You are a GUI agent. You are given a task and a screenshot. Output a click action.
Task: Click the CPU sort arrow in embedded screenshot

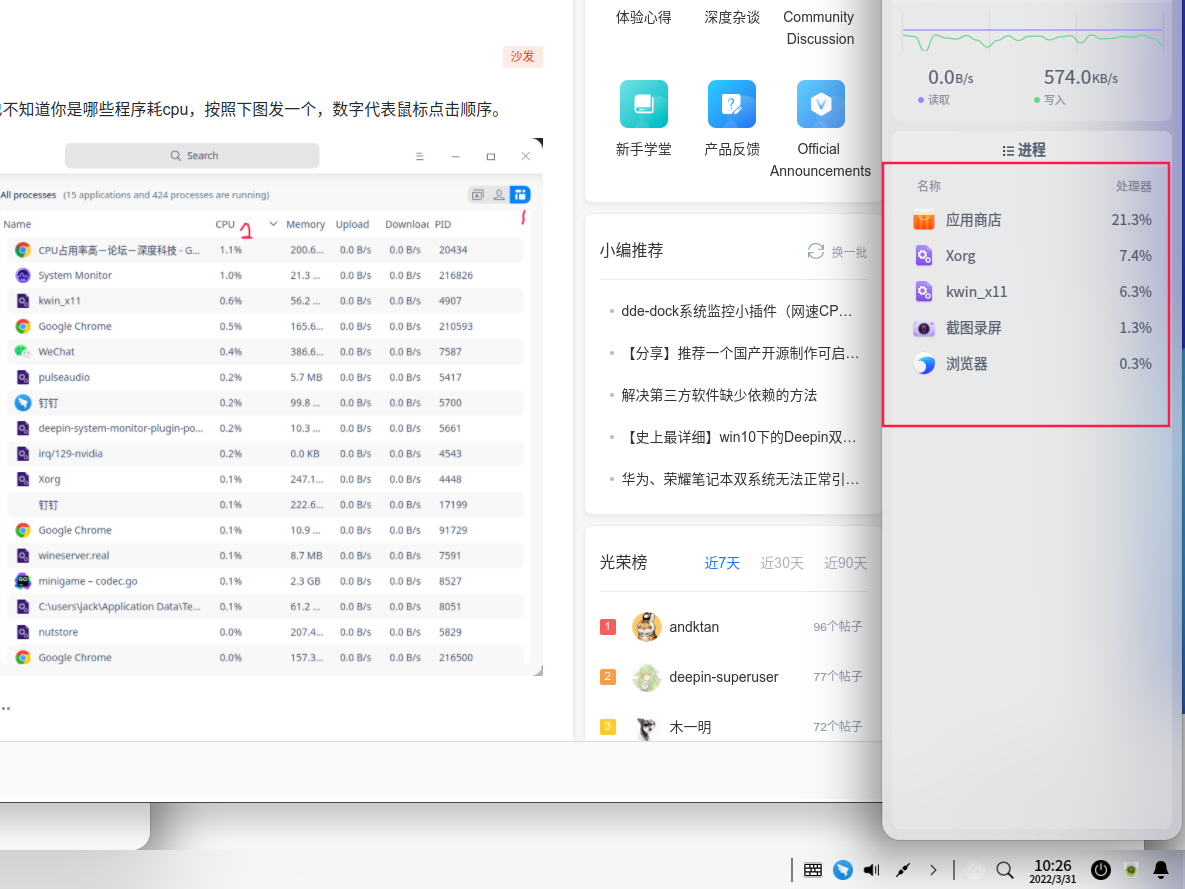(273, 224)
